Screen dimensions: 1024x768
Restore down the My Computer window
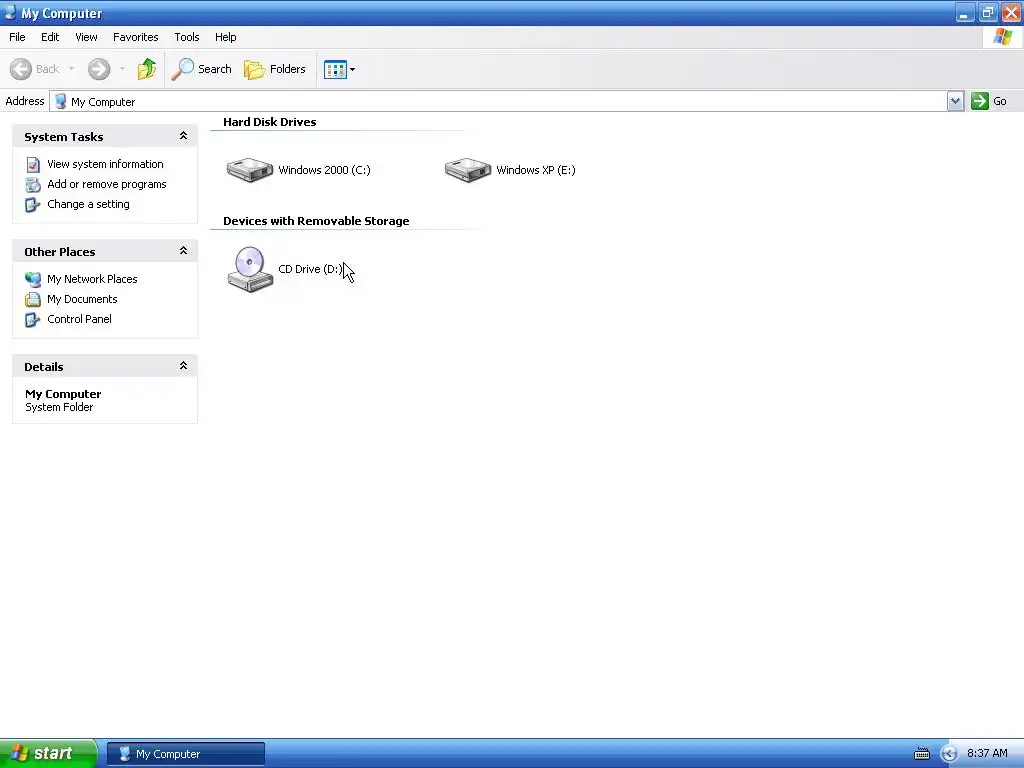tap(987, 12)
